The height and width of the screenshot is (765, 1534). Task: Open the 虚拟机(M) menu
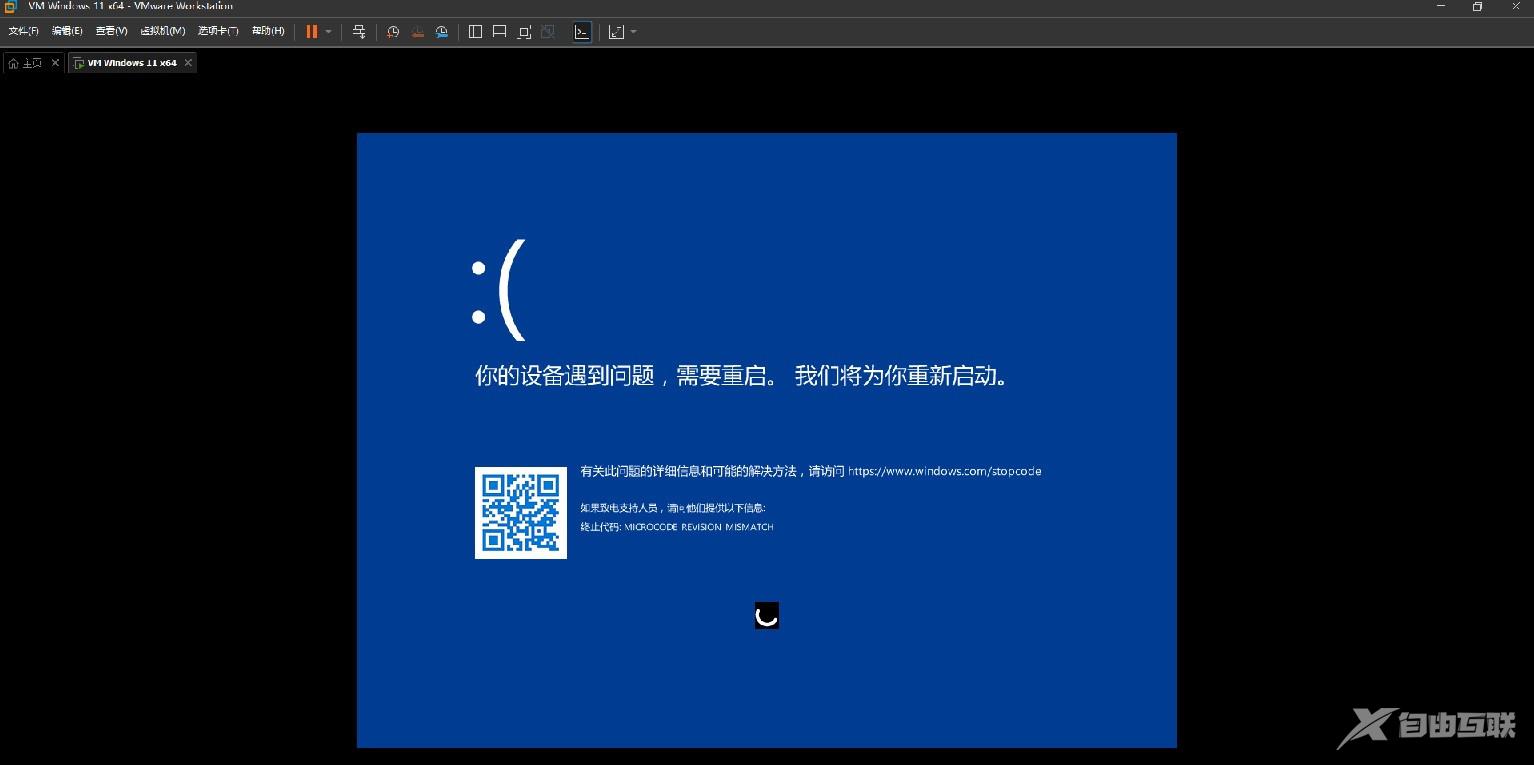[x=162, y=31]
